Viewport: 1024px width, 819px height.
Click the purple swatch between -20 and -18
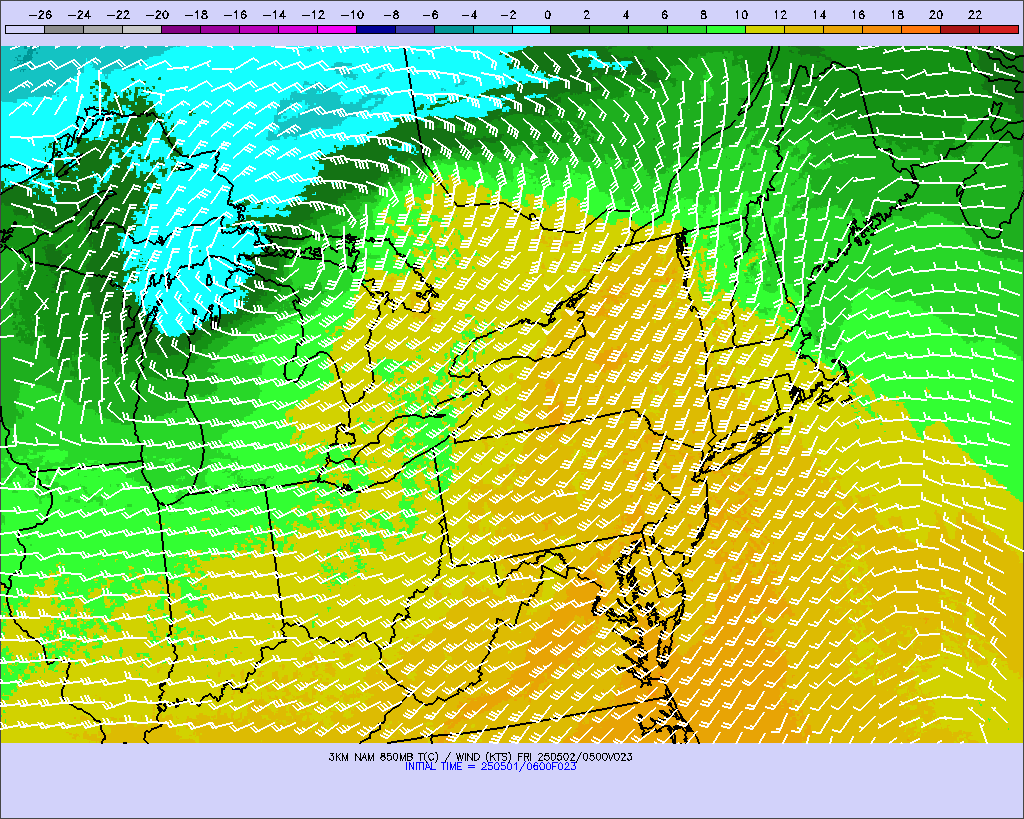(x=181, y=29)
